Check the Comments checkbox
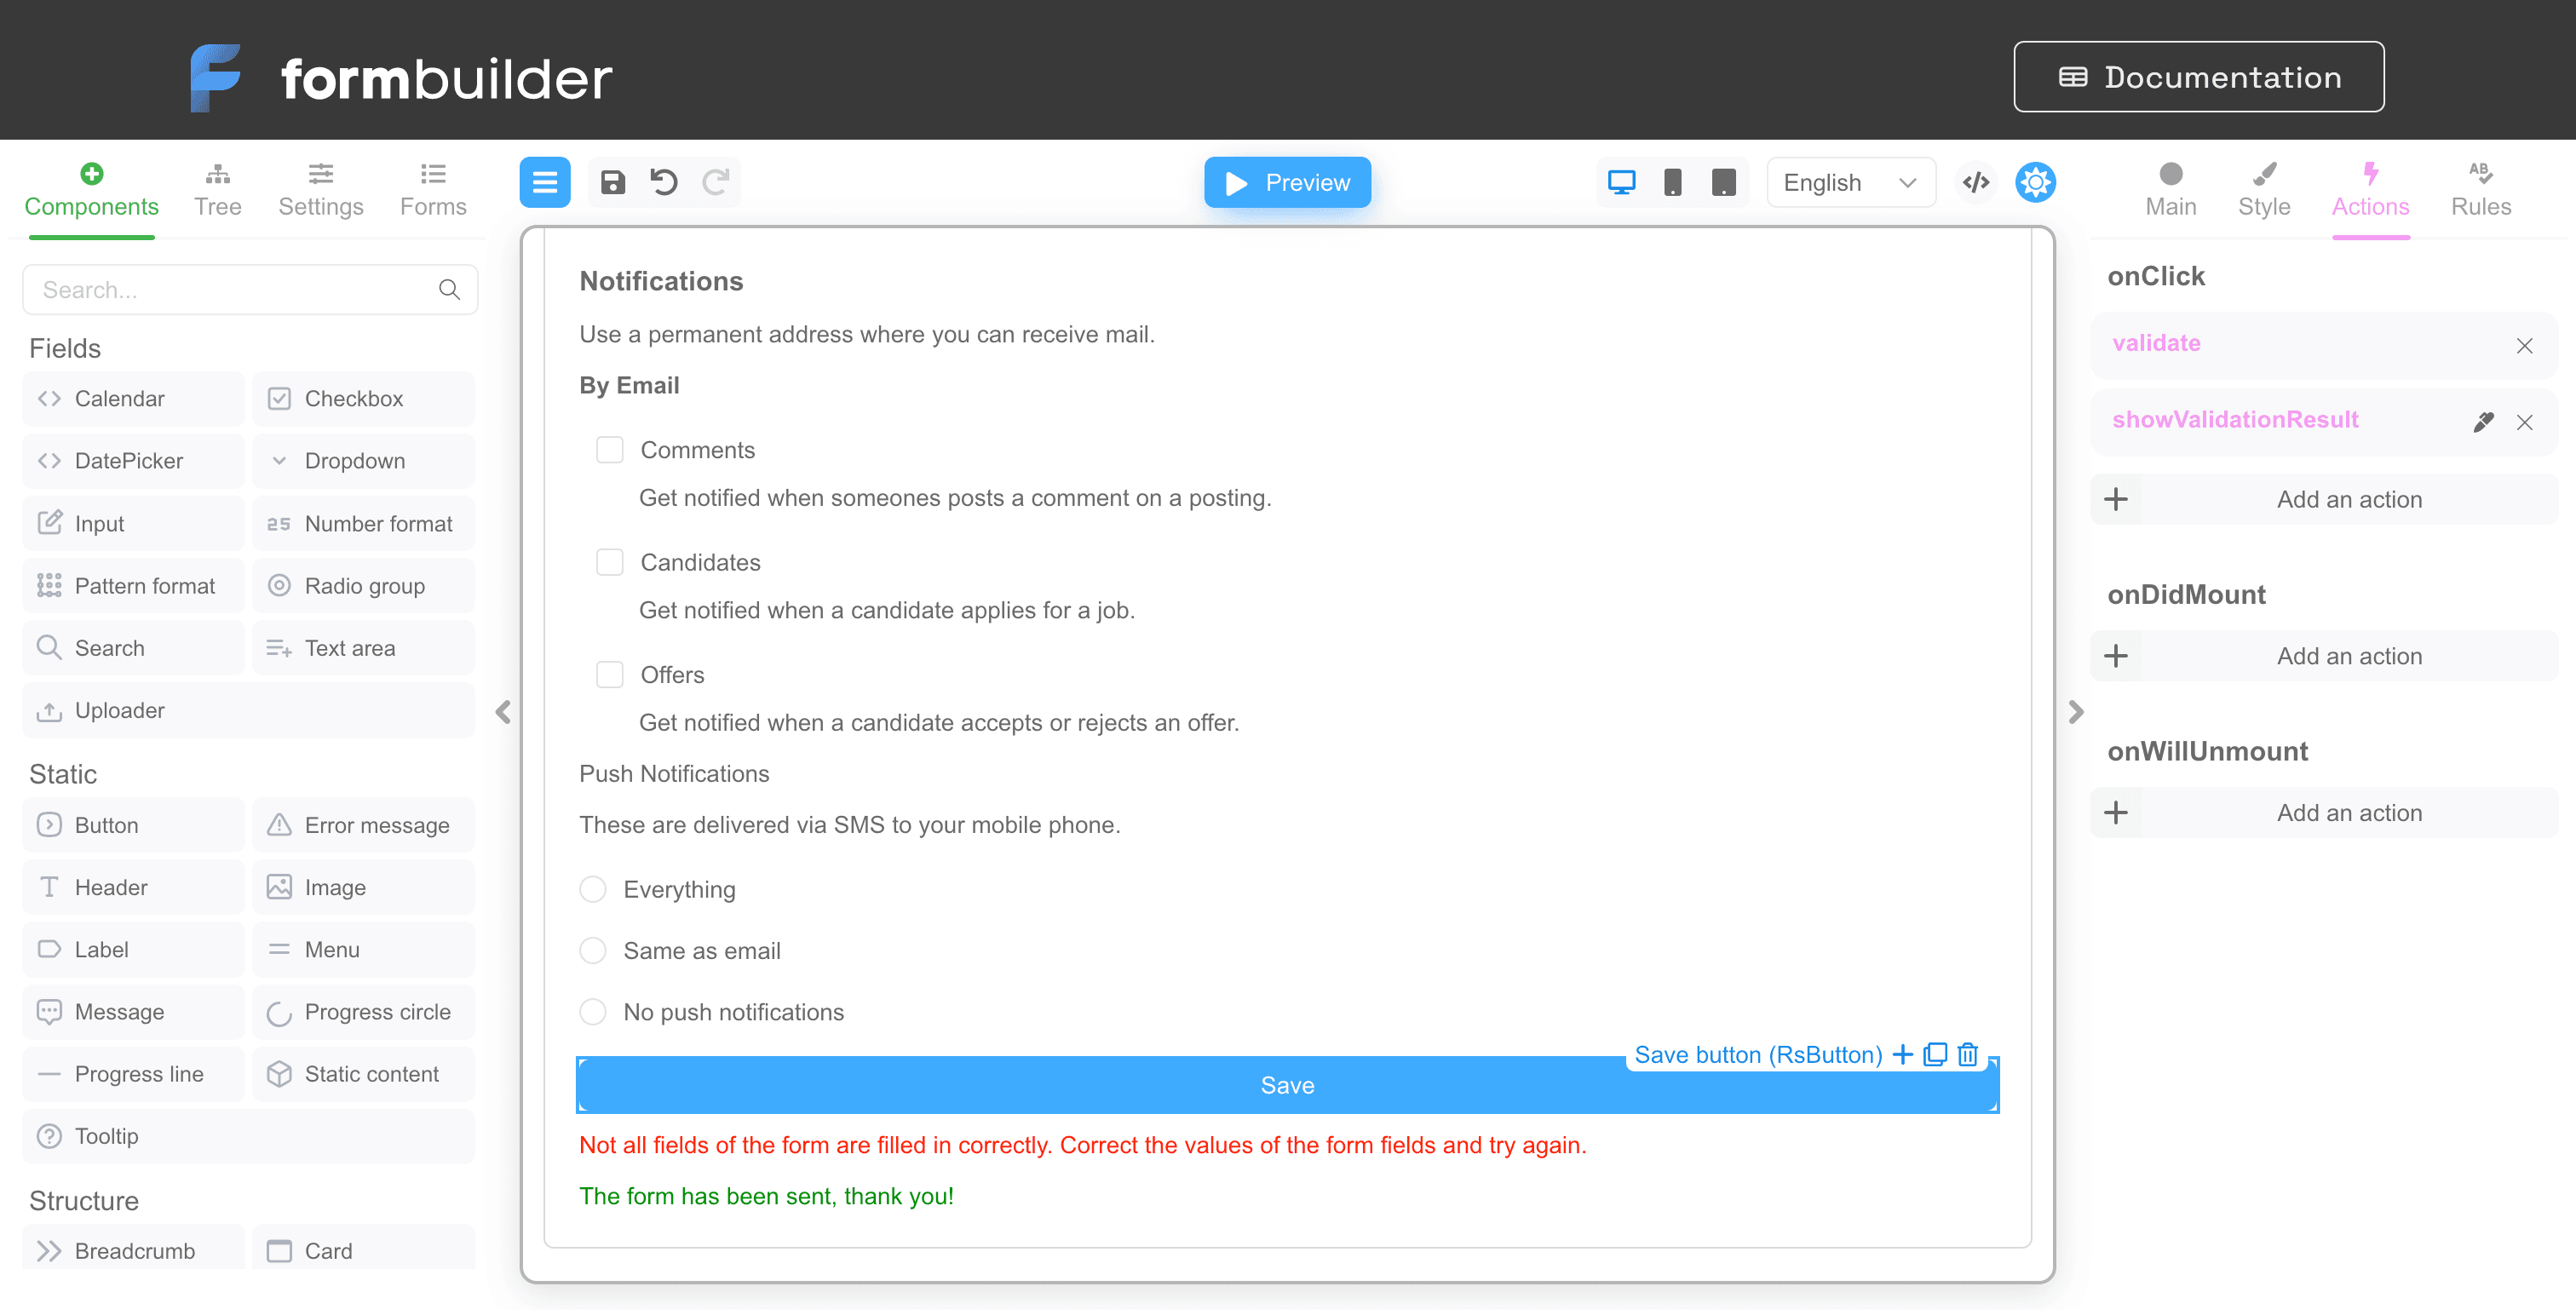This screenshot has width=2576, height=1315. click(609, 450)
